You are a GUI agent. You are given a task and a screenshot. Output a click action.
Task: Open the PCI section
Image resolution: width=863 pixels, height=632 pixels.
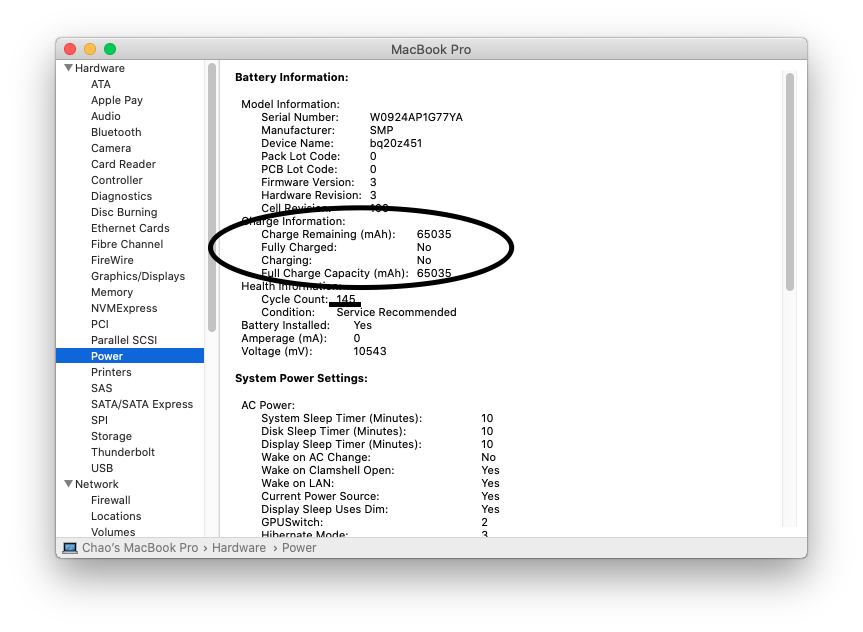tap(100, 324)
